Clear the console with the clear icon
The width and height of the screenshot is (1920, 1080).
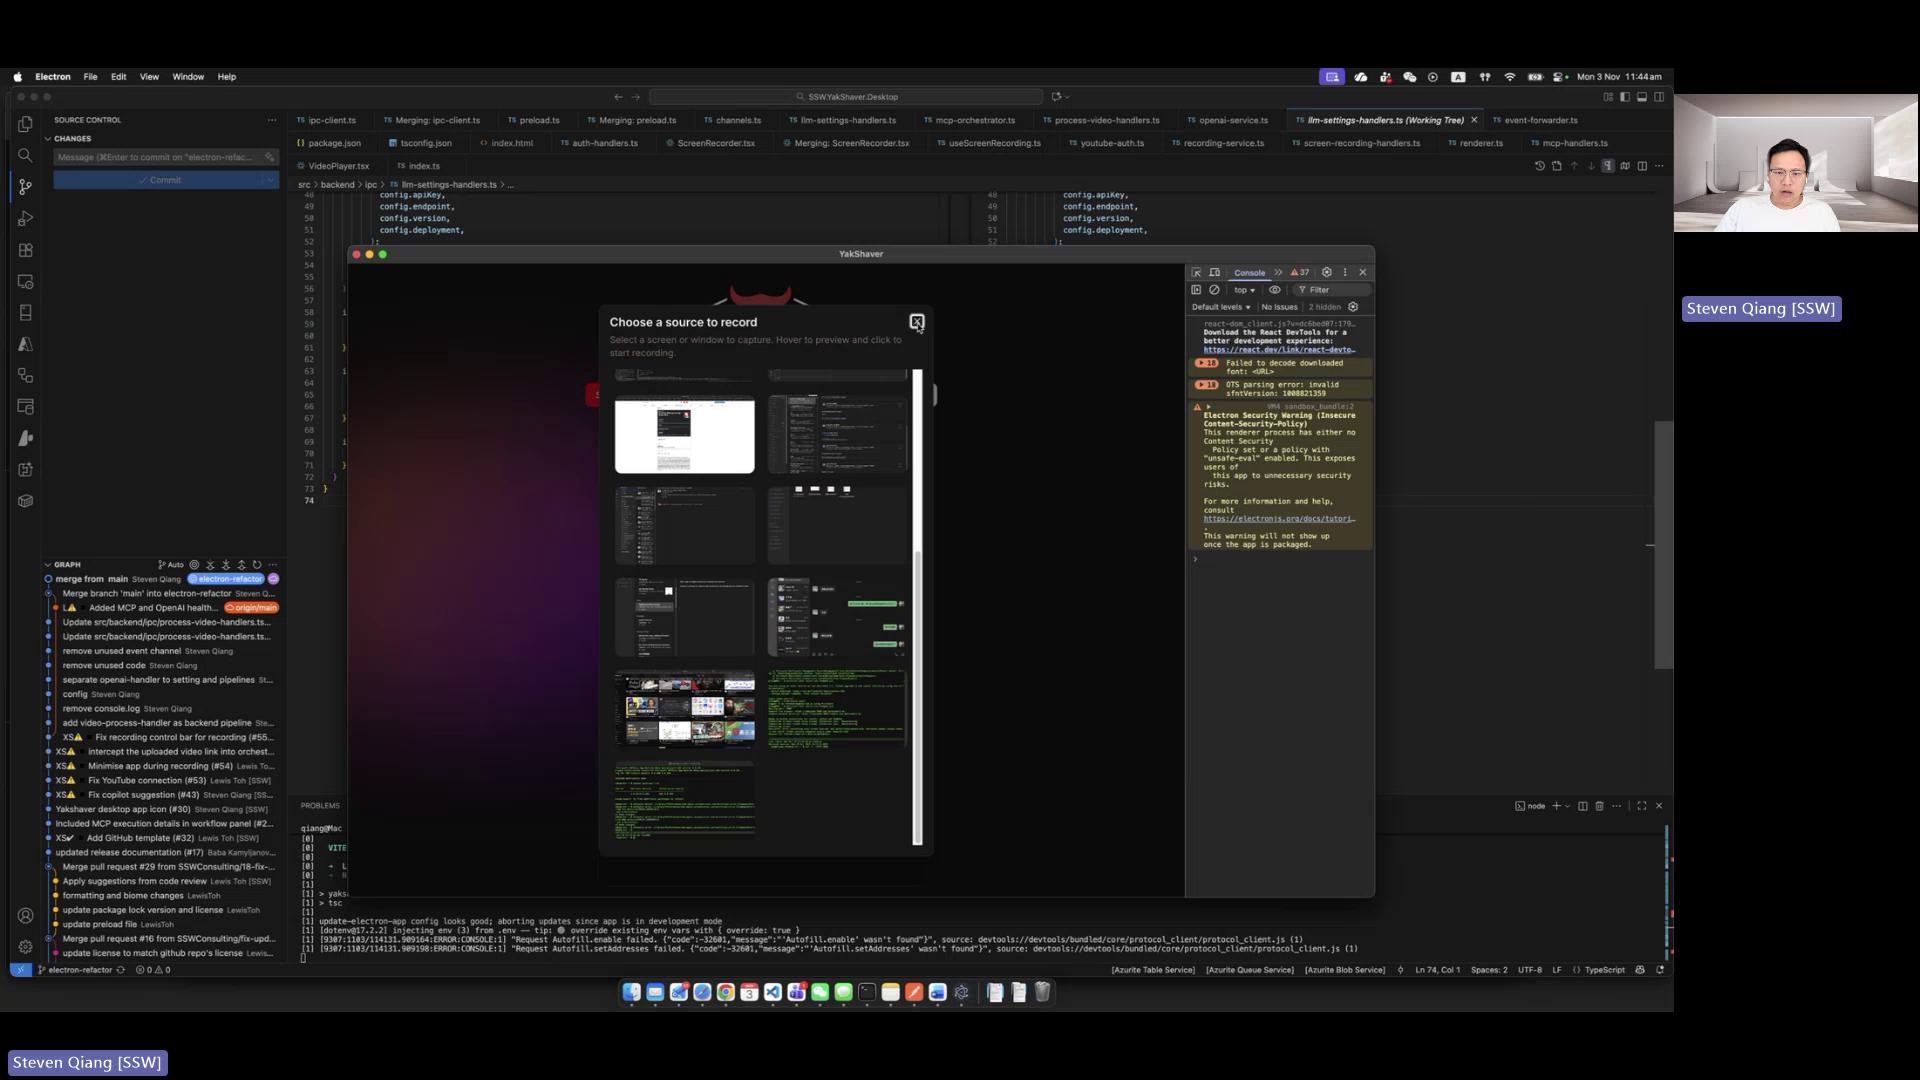click(1213, 289)
